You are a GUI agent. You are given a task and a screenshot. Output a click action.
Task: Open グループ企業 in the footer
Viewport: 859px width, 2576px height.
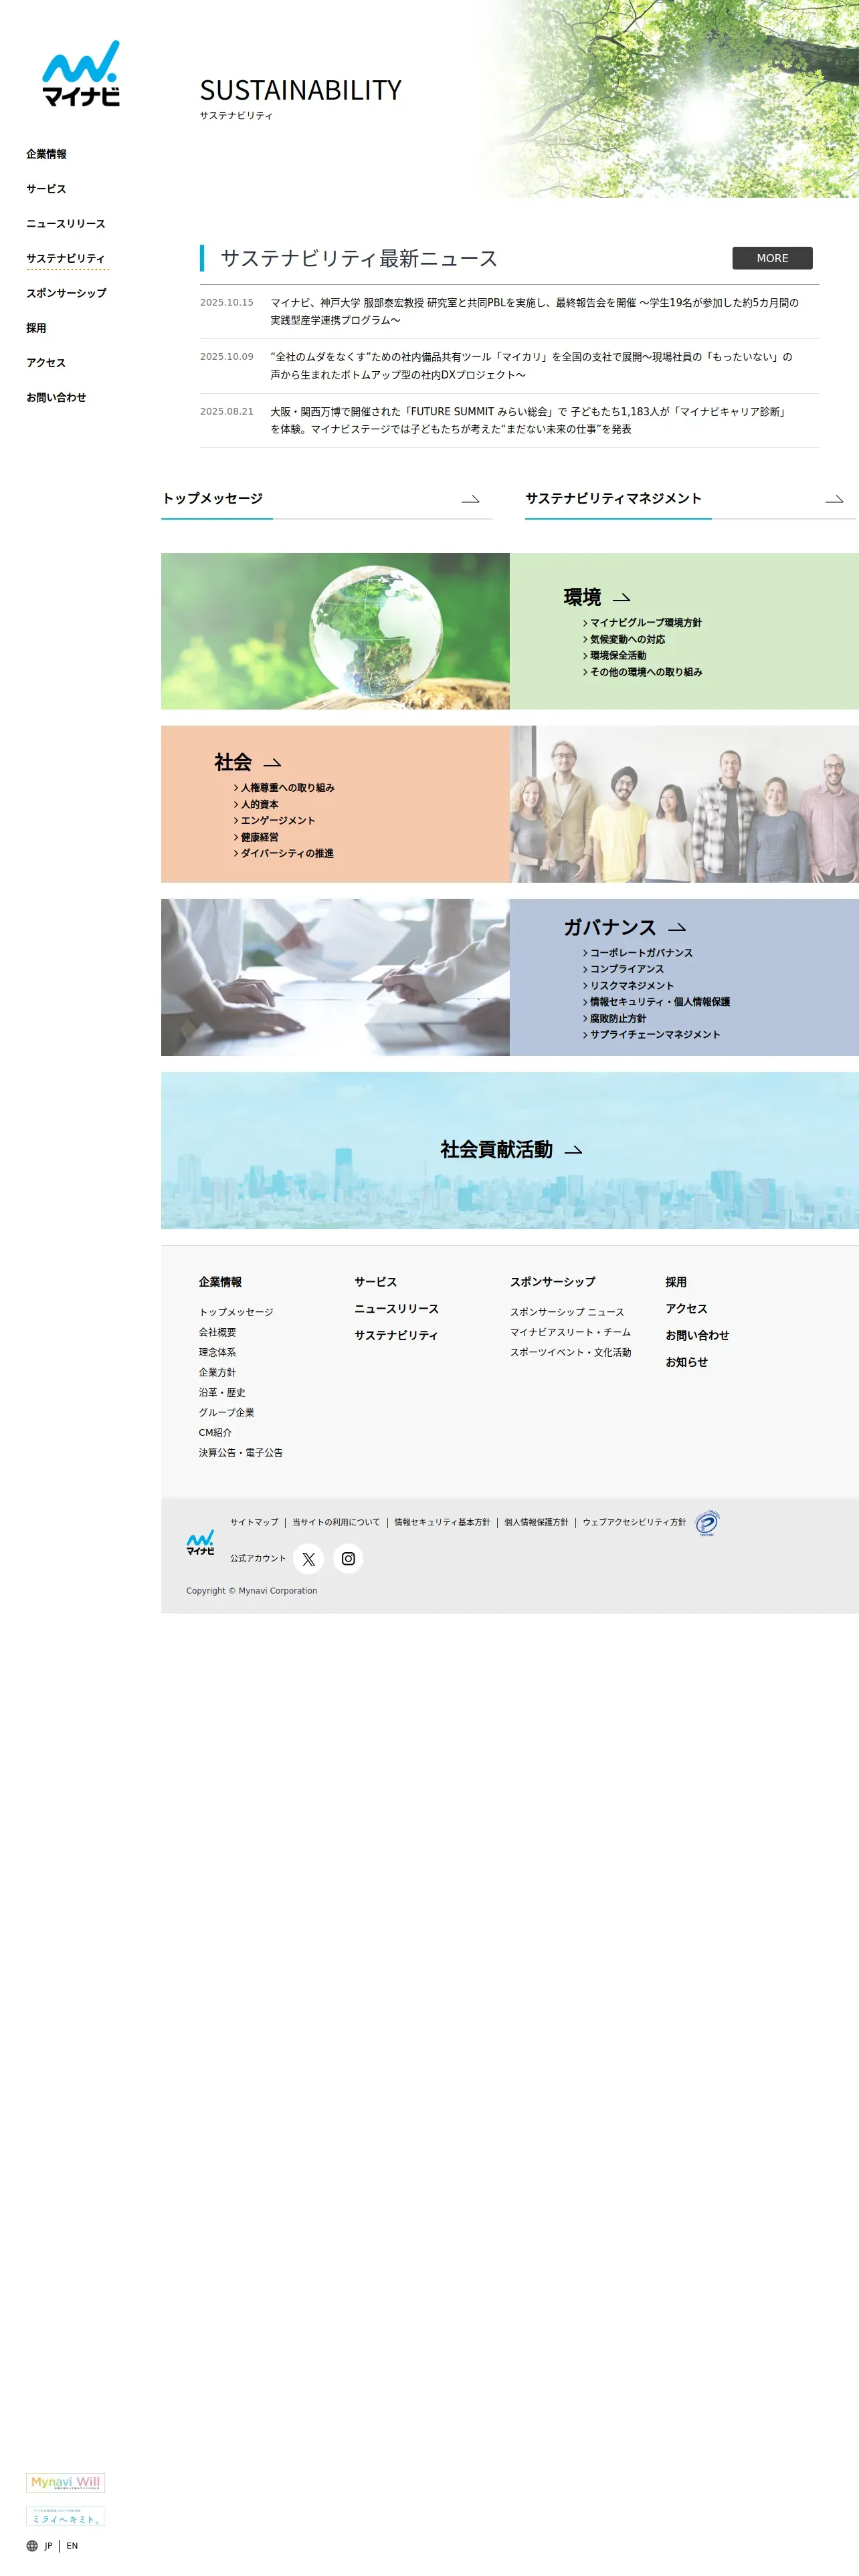[226, 1413]
